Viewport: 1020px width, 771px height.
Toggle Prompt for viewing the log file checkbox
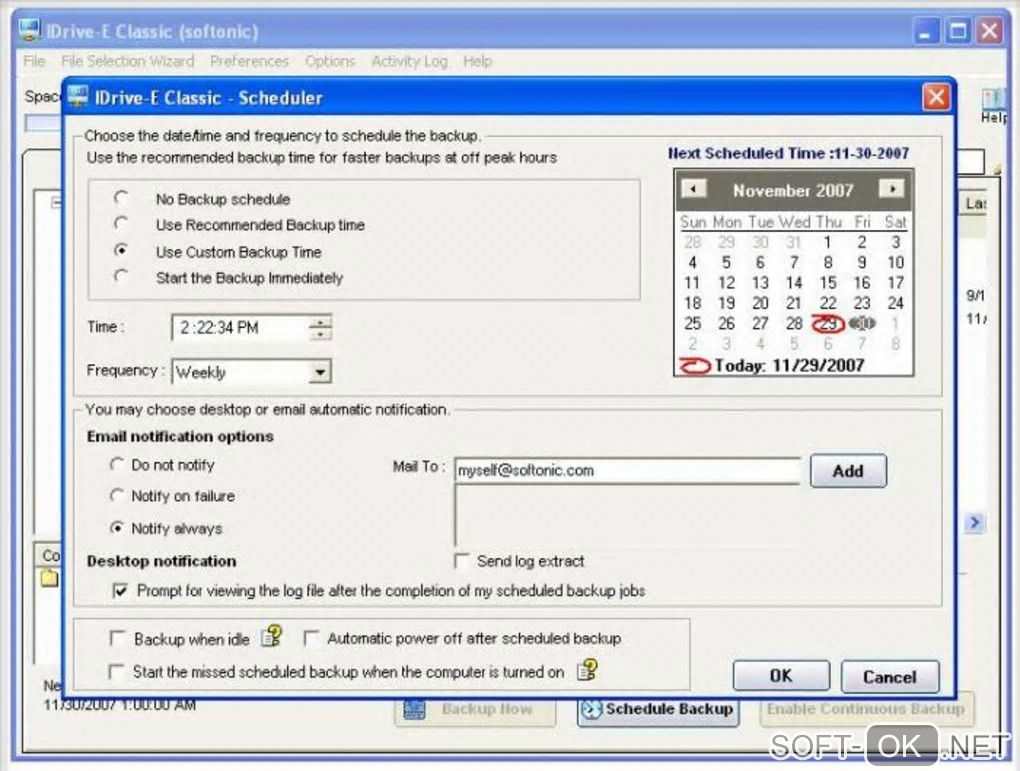point(120,591)
